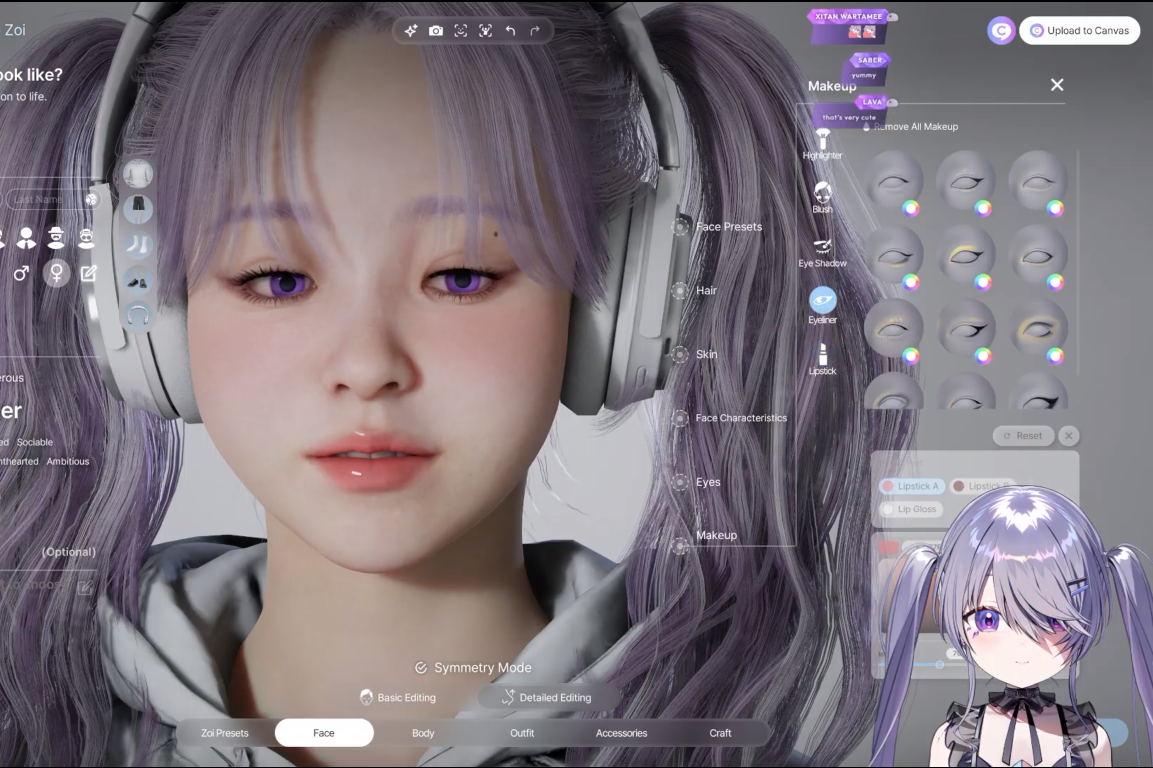Open the Outfit tab
This screenshot has height=768, width=1153.
(522, 733)
